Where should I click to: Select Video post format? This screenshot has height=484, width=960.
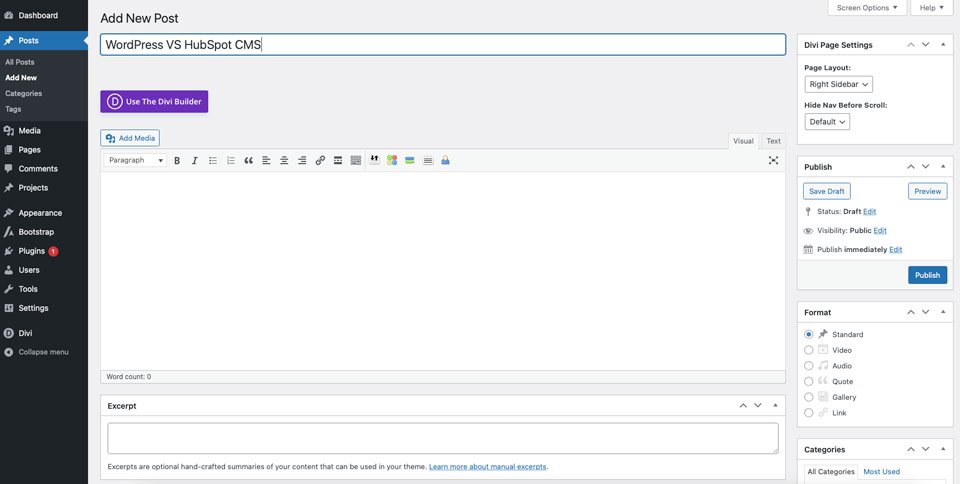coord(809,350)
